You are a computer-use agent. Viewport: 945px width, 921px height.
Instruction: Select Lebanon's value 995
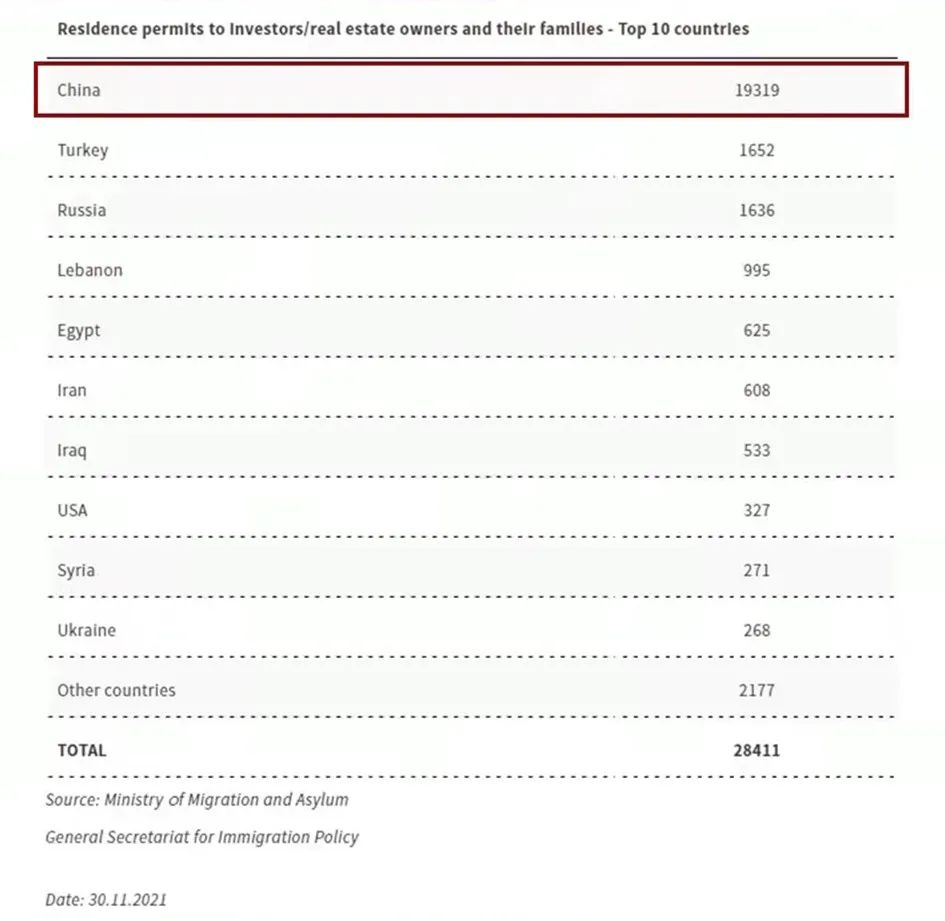(x=757, y=270)
